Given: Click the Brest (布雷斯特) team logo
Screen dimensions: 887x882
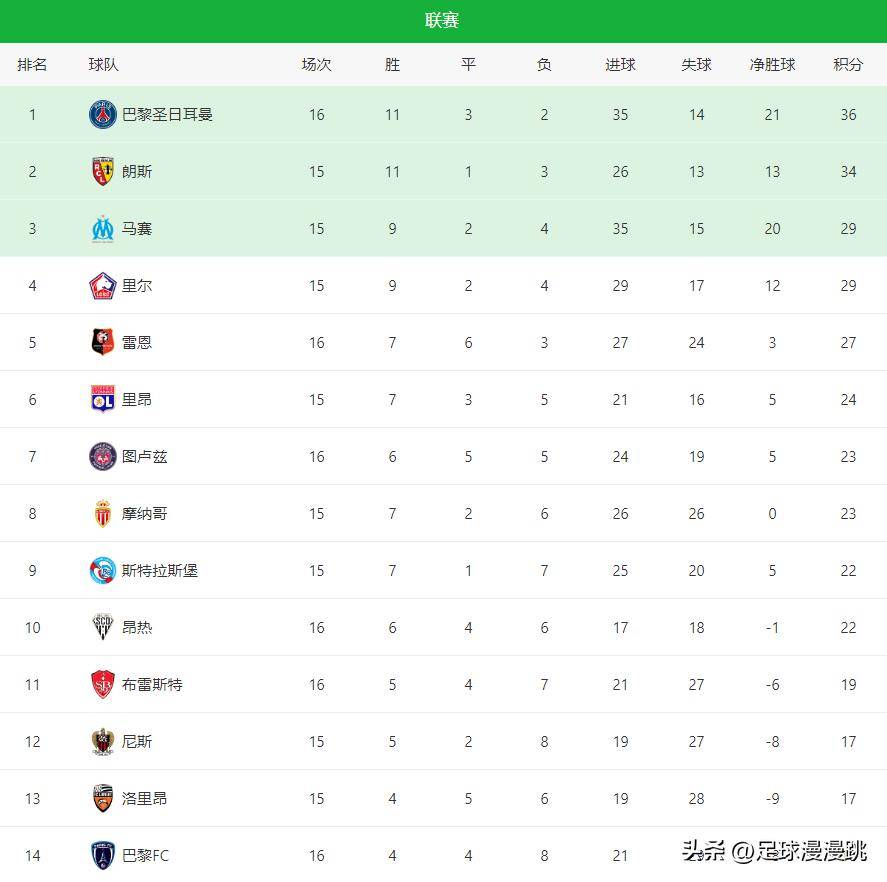Looking at the screenshot, I should (103, 685).
